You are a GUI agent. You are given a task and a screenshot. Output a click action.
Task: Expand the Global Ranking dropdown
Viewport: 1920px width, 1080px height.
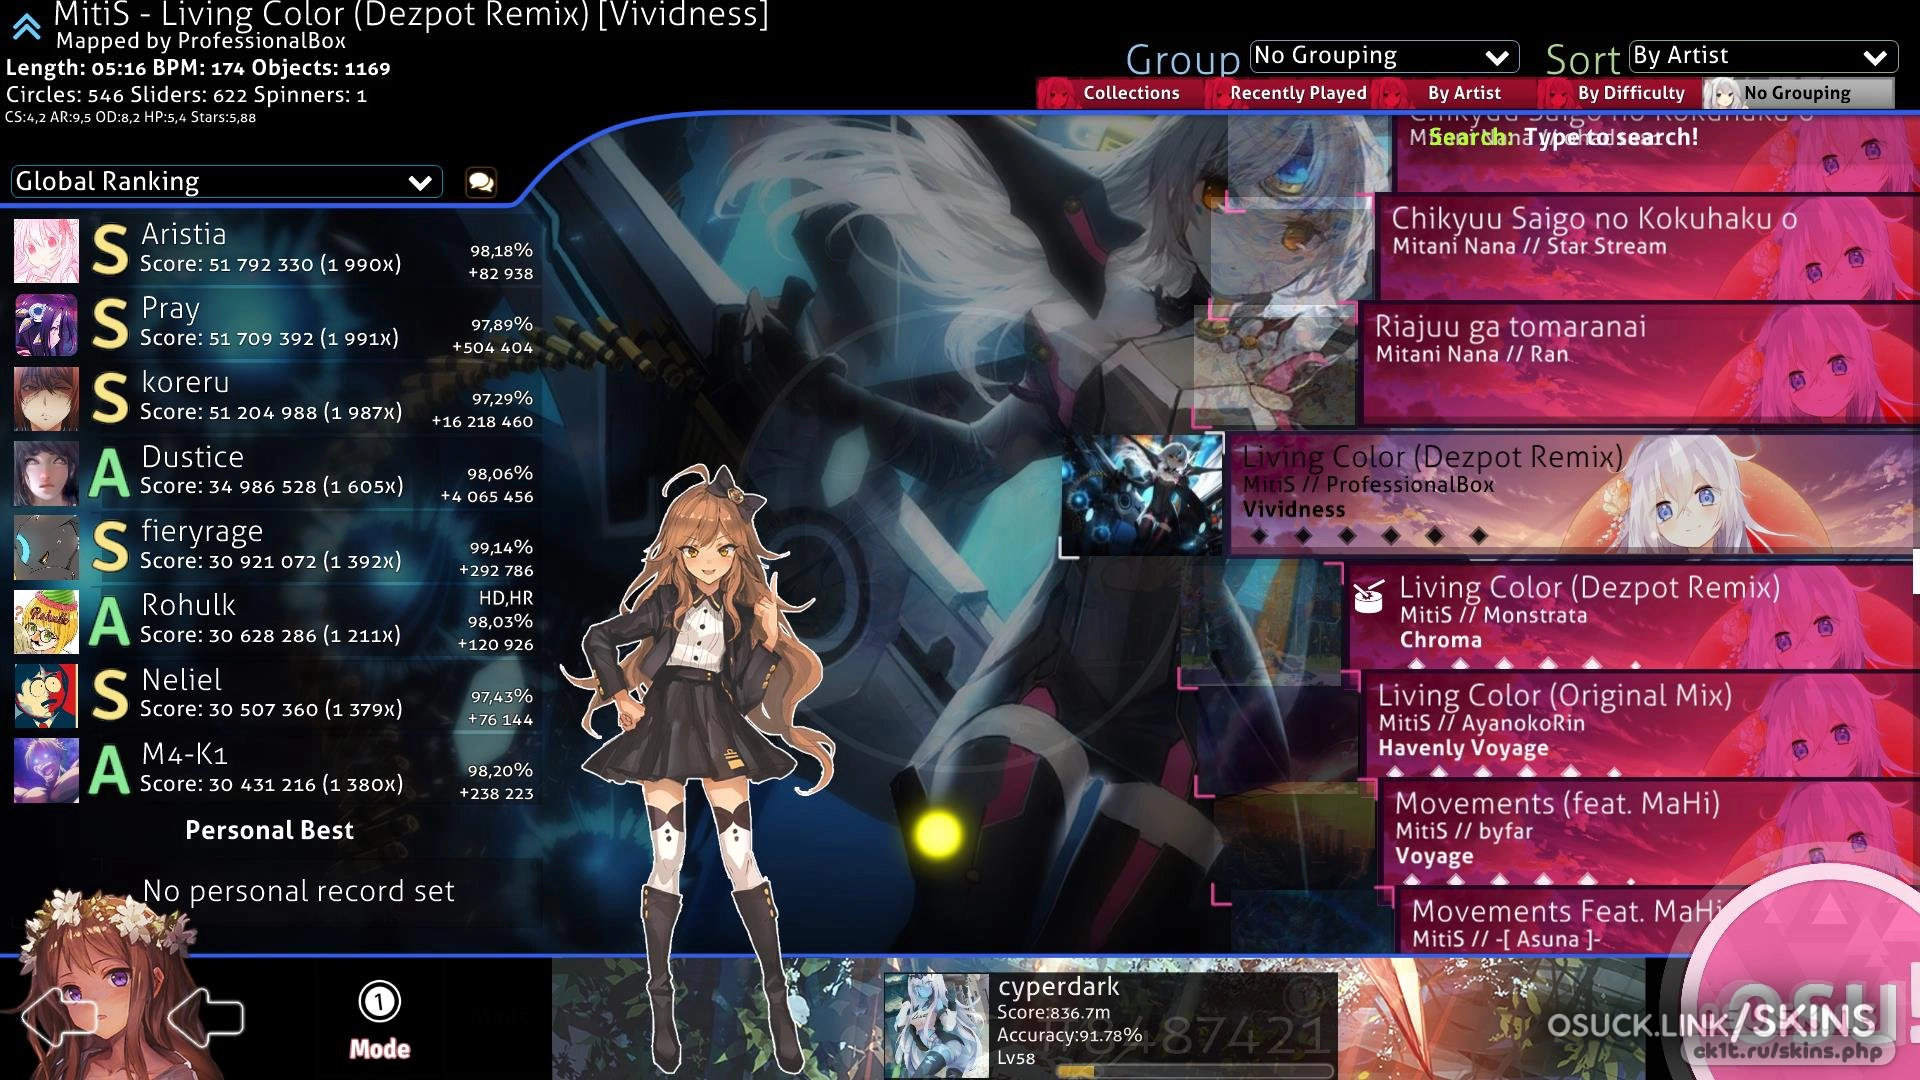point(226,182)
